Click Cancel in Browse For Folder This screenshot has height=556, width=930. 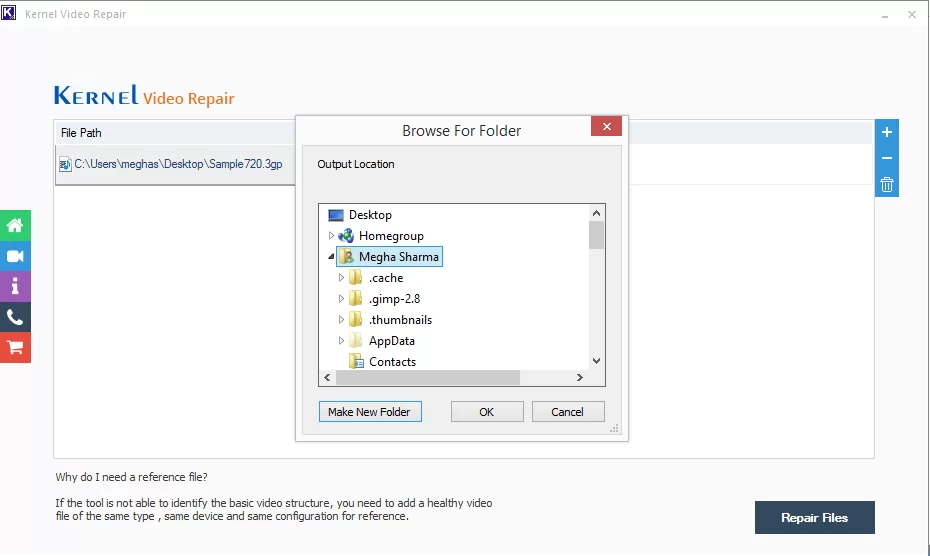[x=568, y=412]
